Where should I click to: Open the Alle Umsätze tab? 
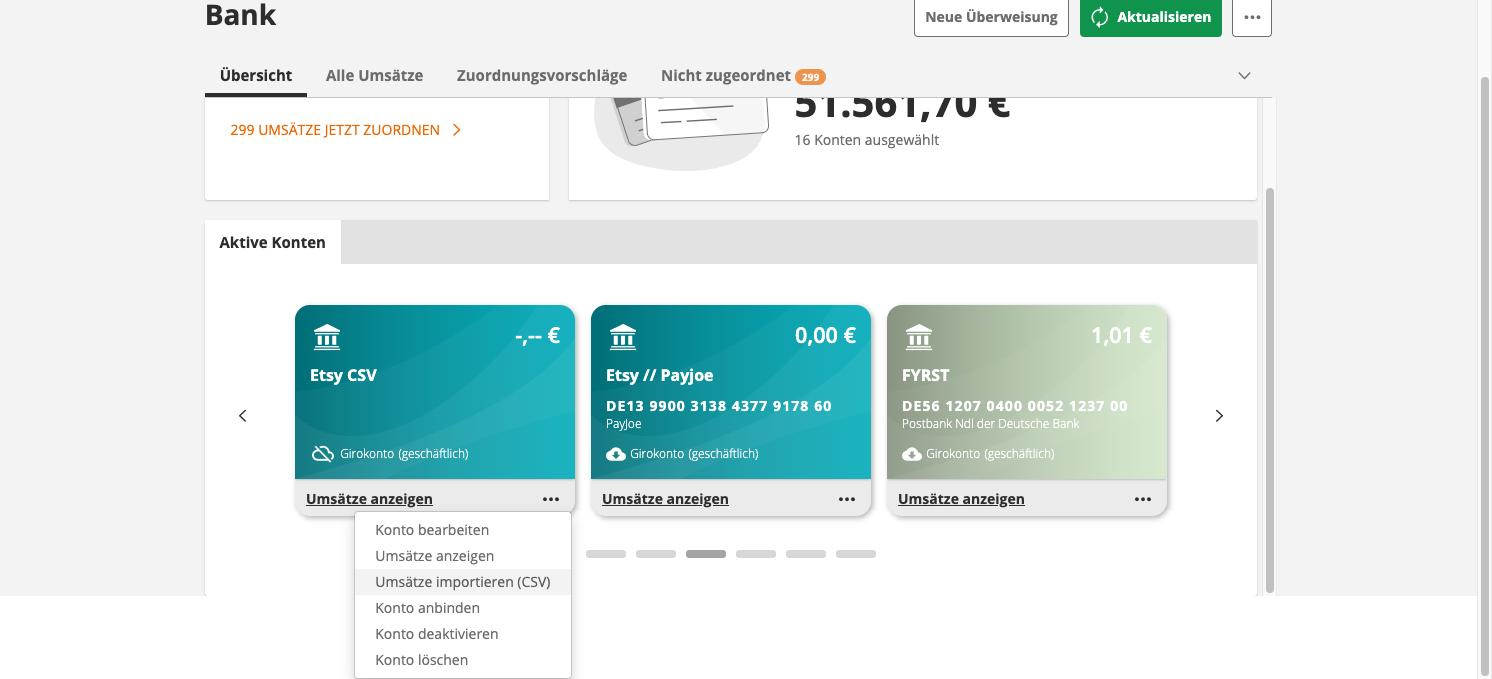tap(374, 75)
